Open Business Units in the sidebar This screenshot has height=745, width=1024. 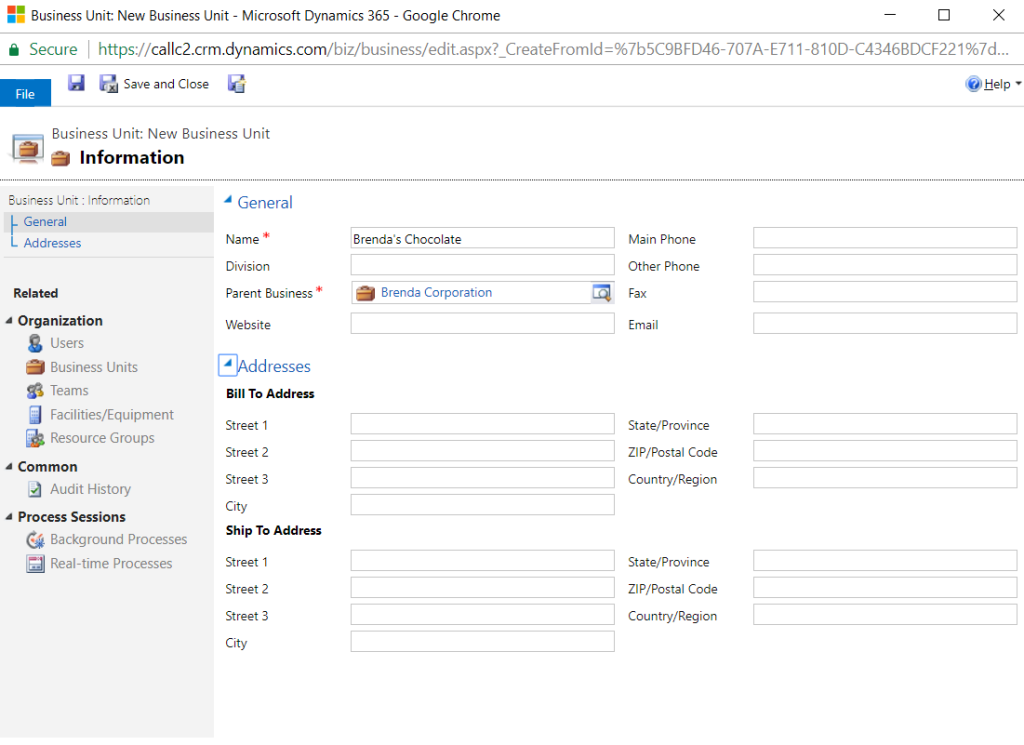pos(94,367)
